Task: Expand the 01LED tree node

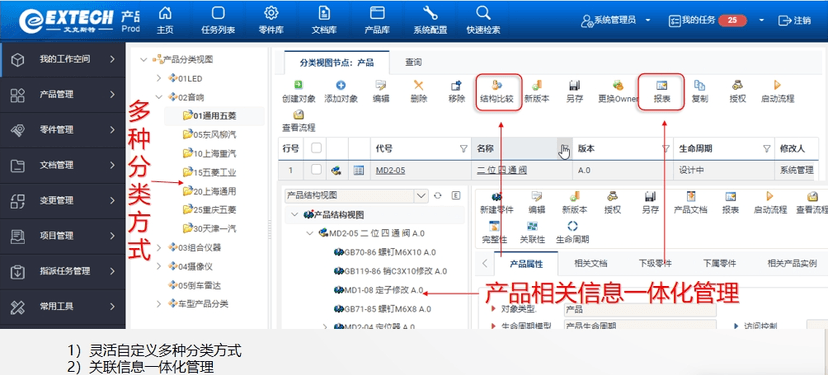Action: point(159,78)
